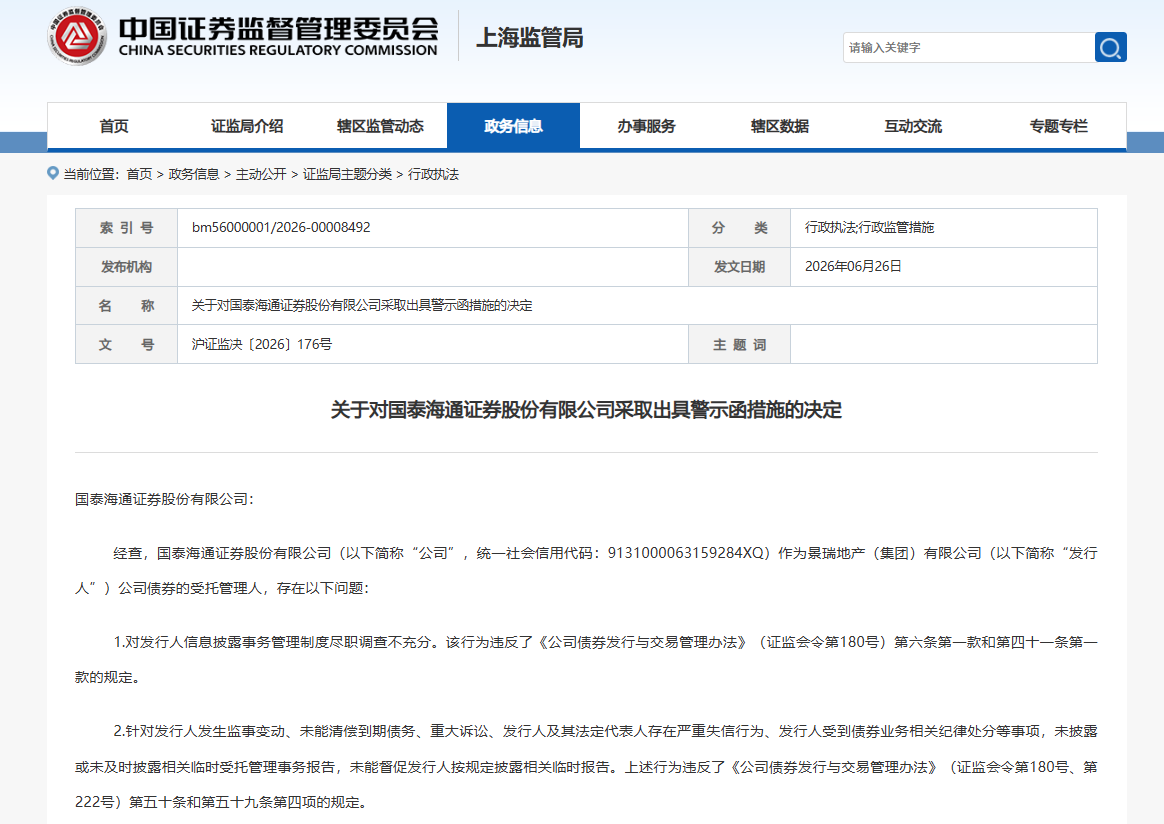Open the 辖区数据 navigation tab
This screenshot has width=1164, height=824.
[779, 126]
